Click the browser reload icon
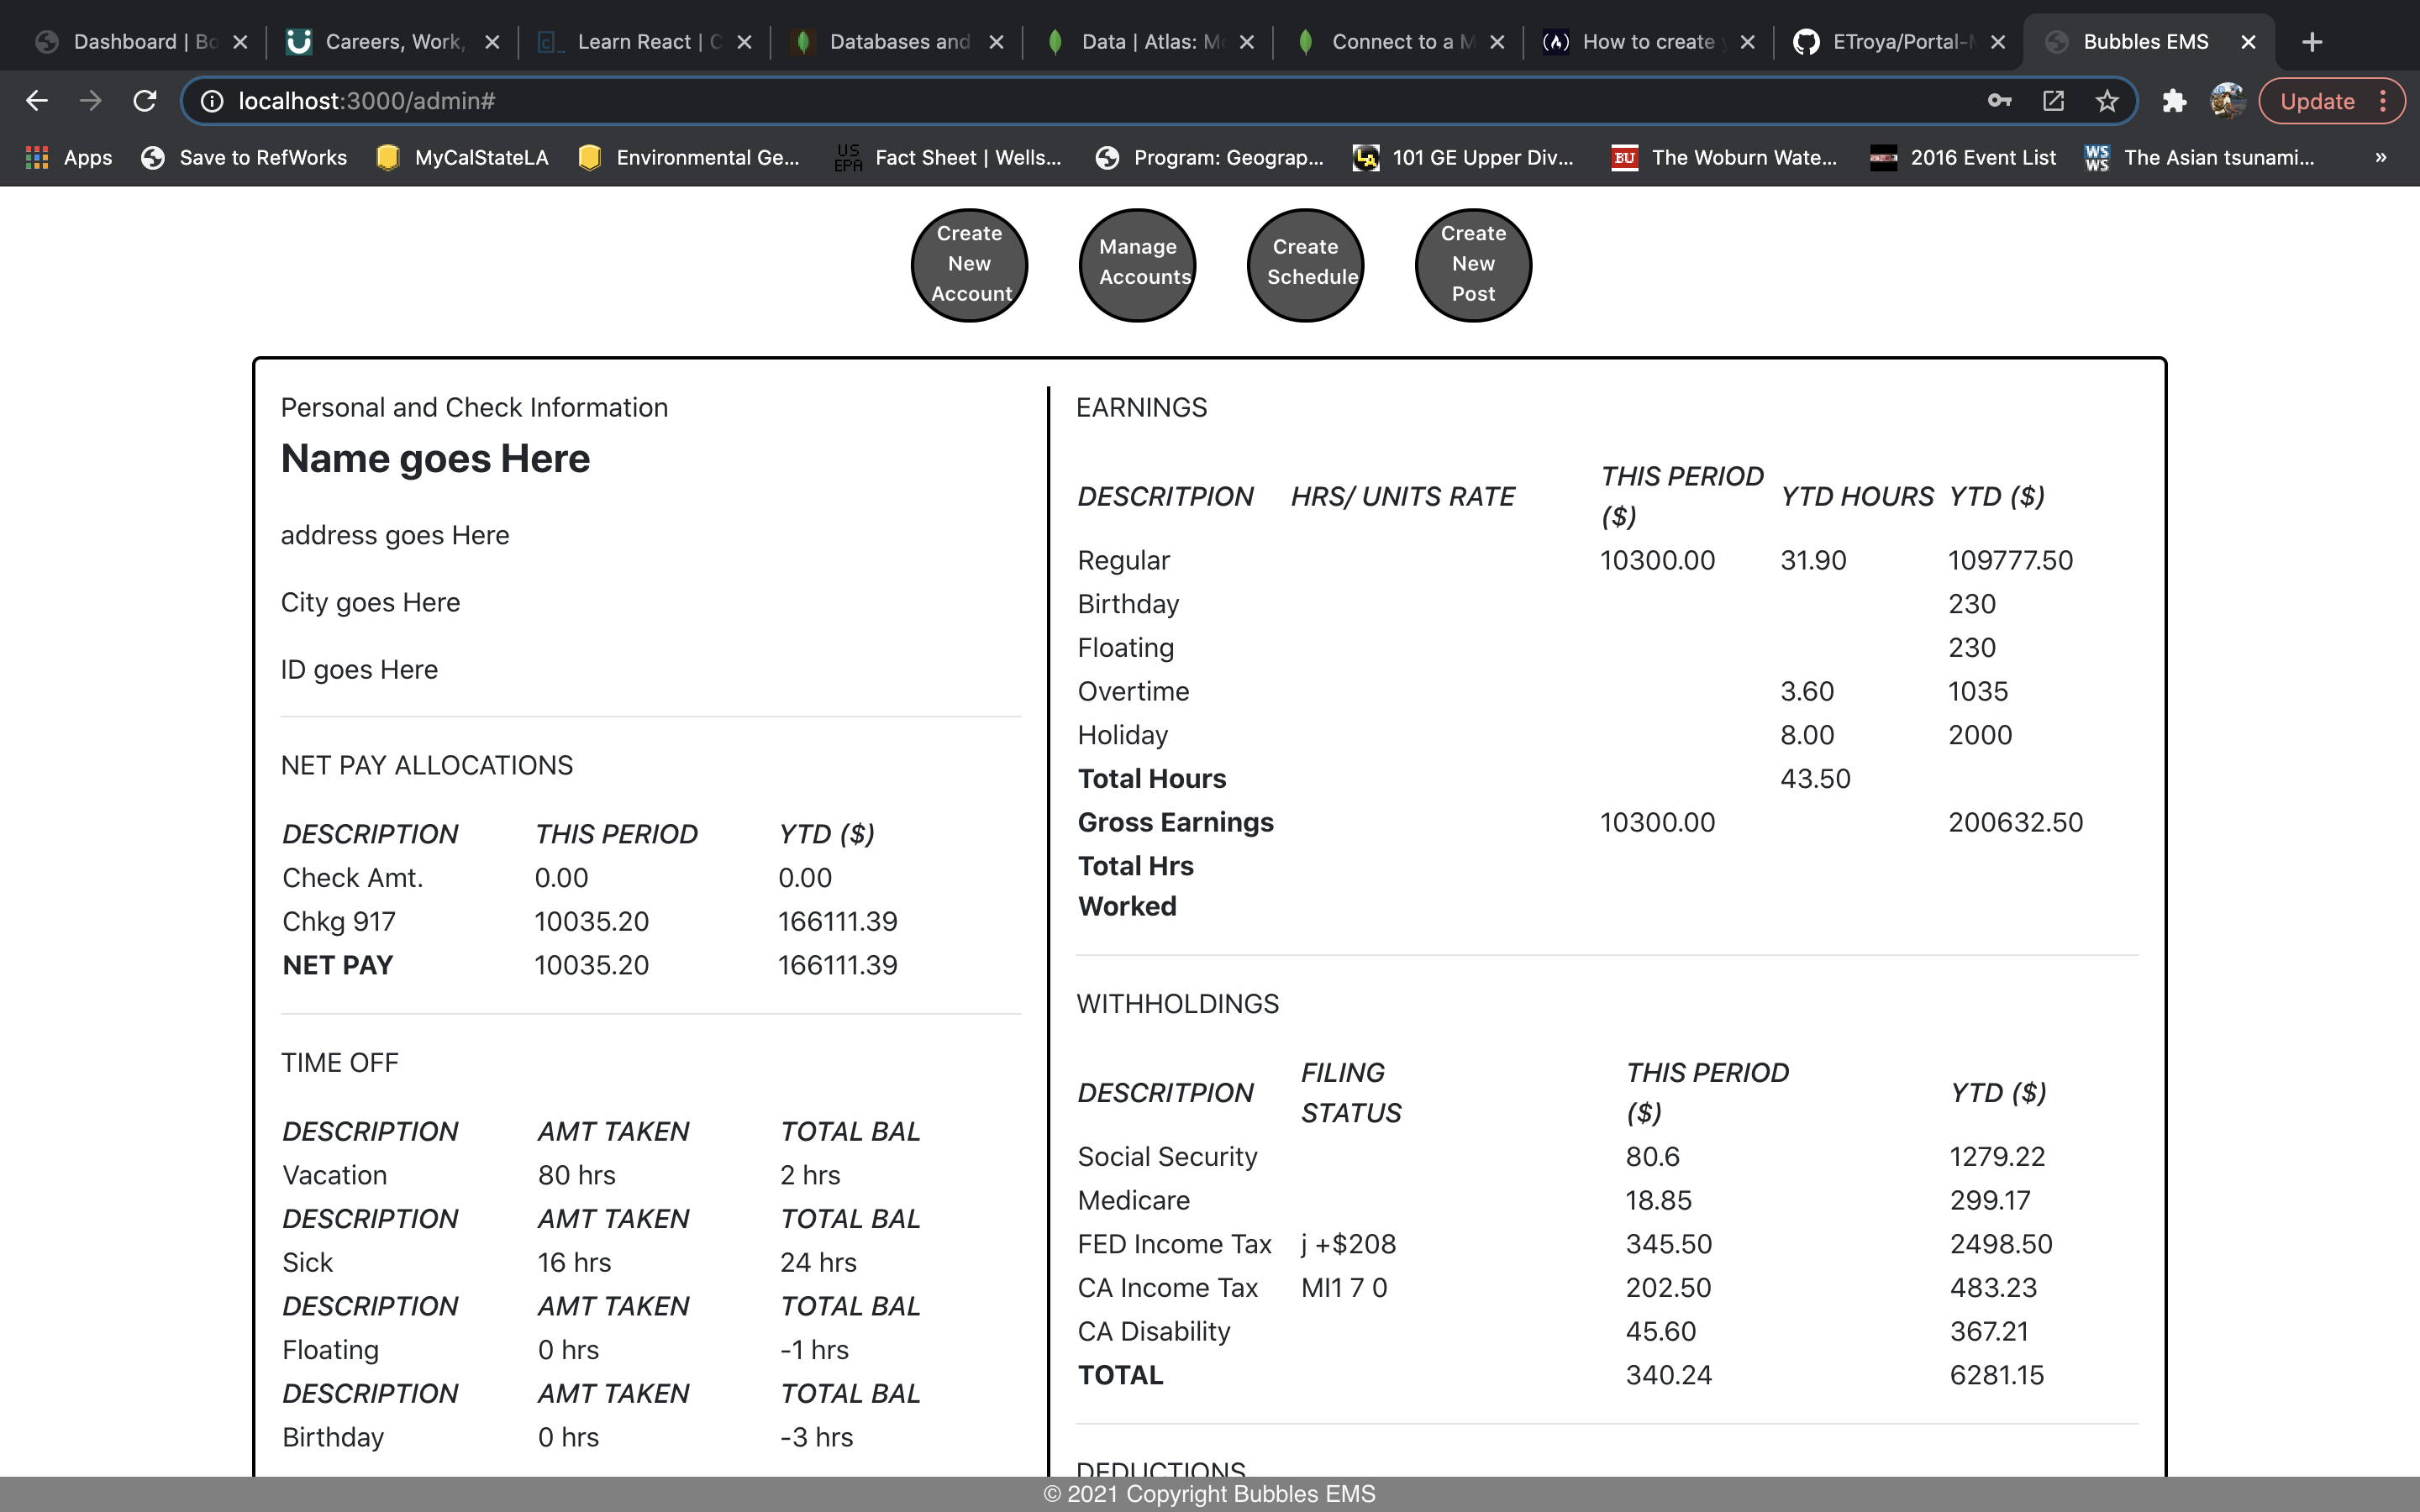Viewport: 2420px width, 1512px height. 145,101
